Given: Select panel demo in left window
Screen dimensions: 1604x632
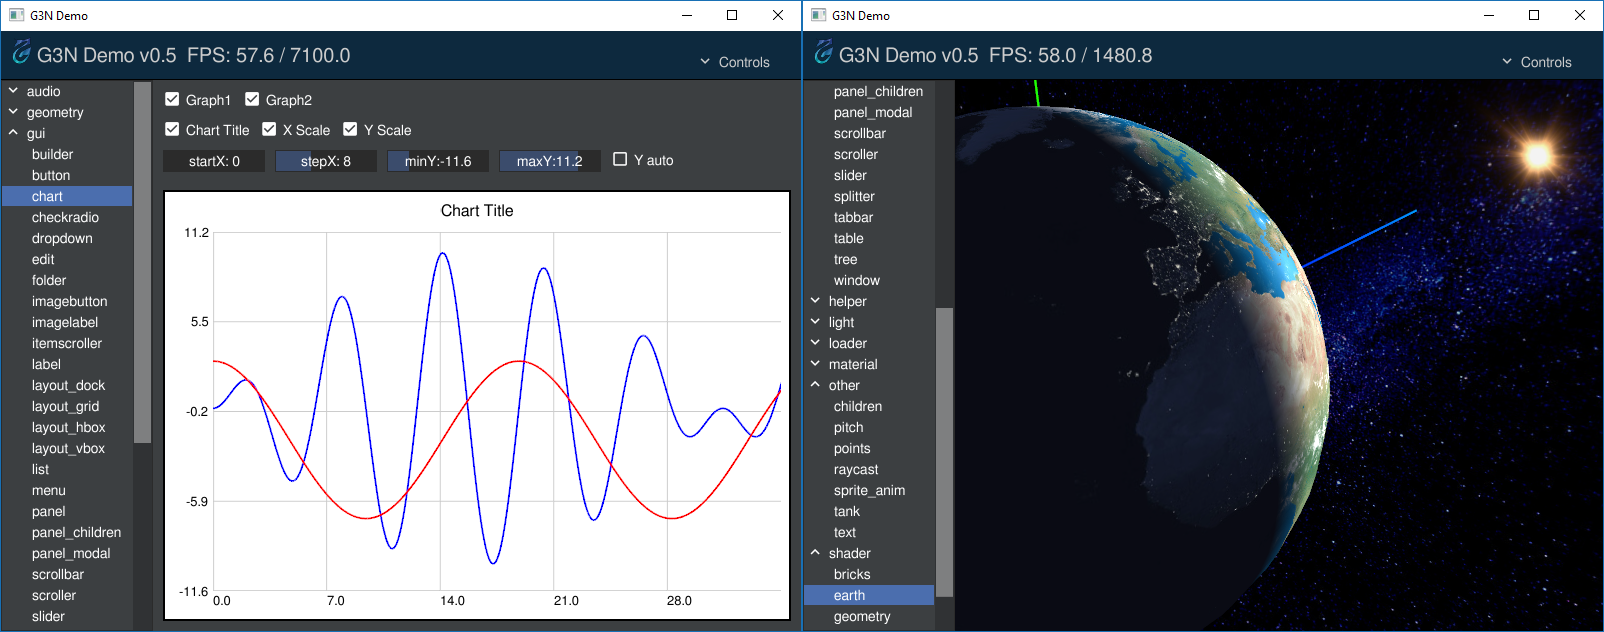Looking at the screenshot, I should tap(67, 511).
